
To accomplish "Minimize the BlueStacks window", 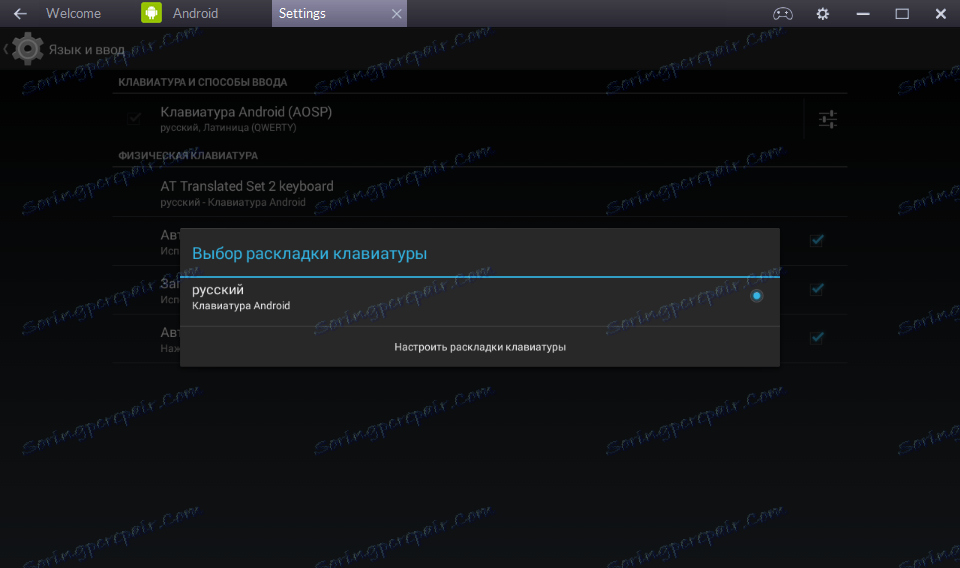I will point(863,13).
